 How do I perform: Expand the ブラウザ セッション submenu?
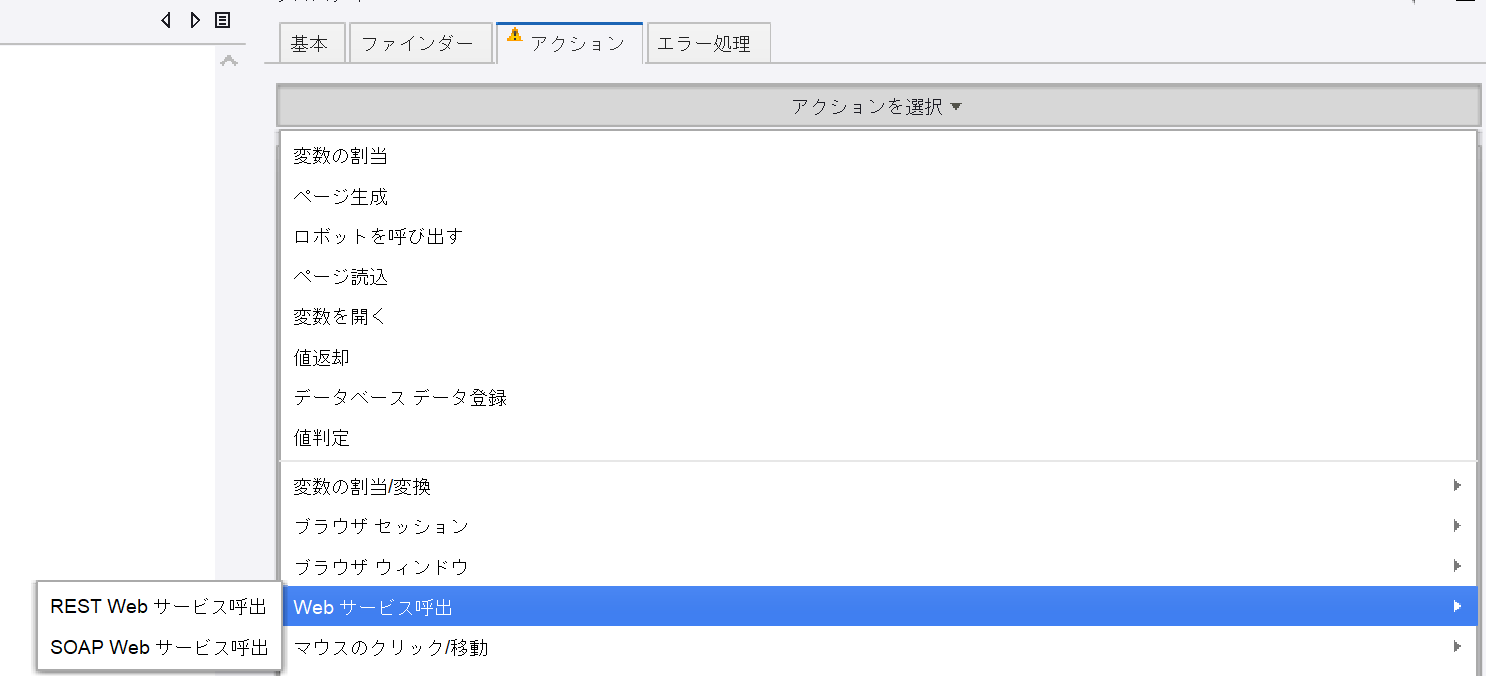pyautogui.click(x=878, y=526)
